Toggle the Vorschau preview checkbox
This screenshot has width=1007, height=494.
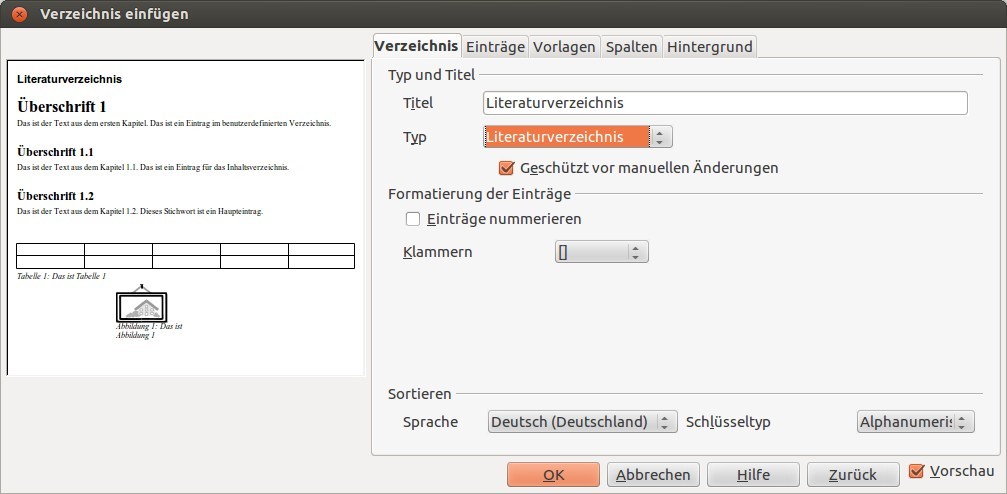pos(917,471)
